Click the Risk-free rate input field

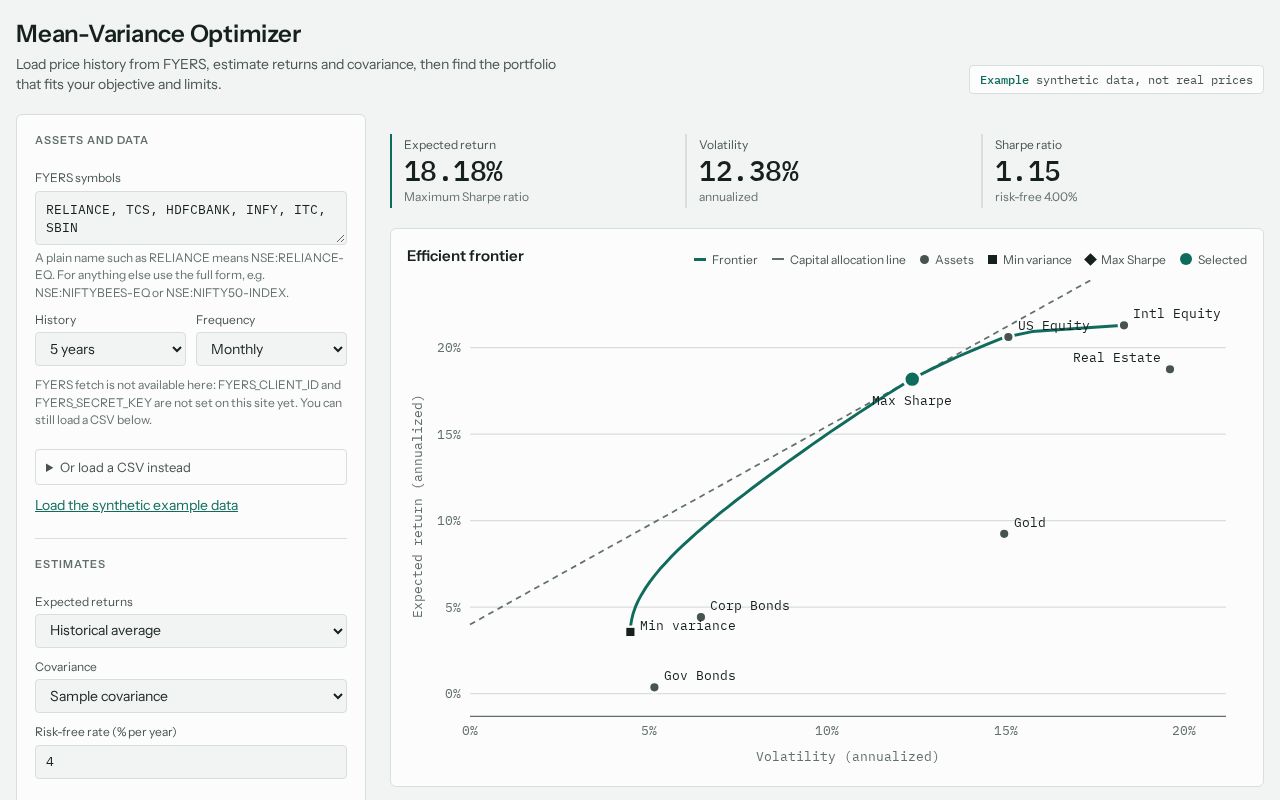(191, 762)
